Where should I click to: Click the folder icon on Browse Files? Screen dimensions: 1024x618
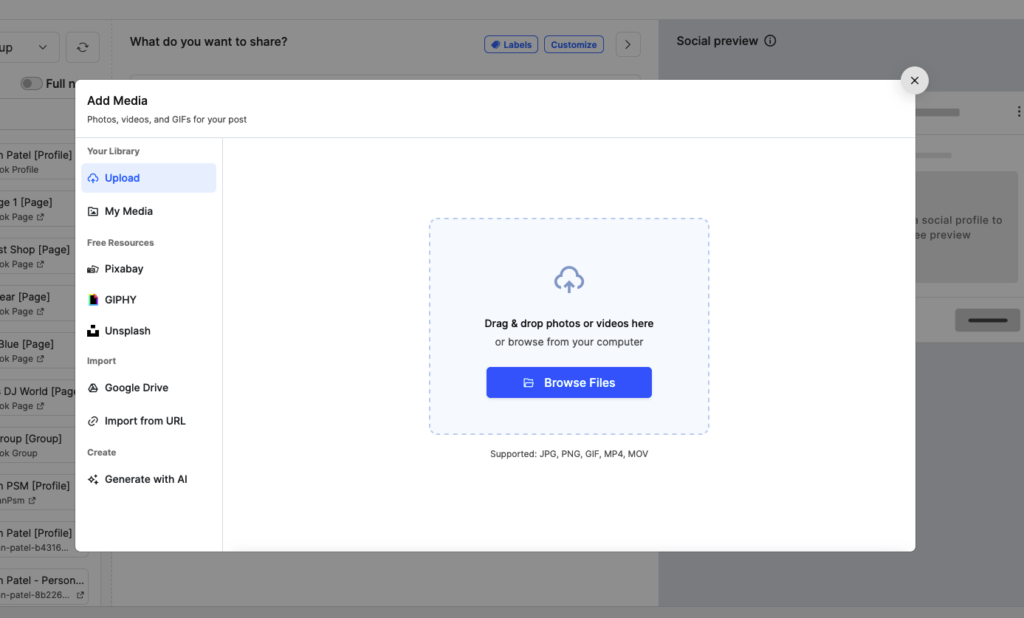click(x=528, y=383)
